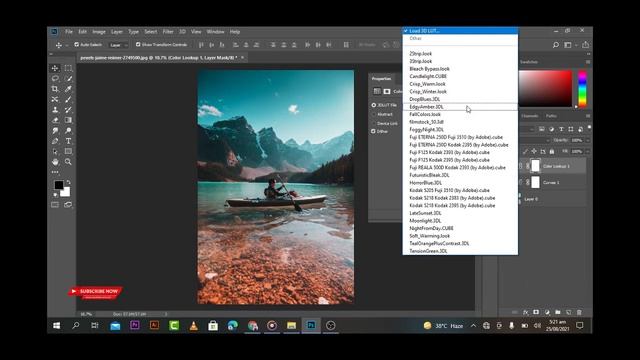Toggle the Dither checkbox
640x360 pixels.
pos(373,131)
